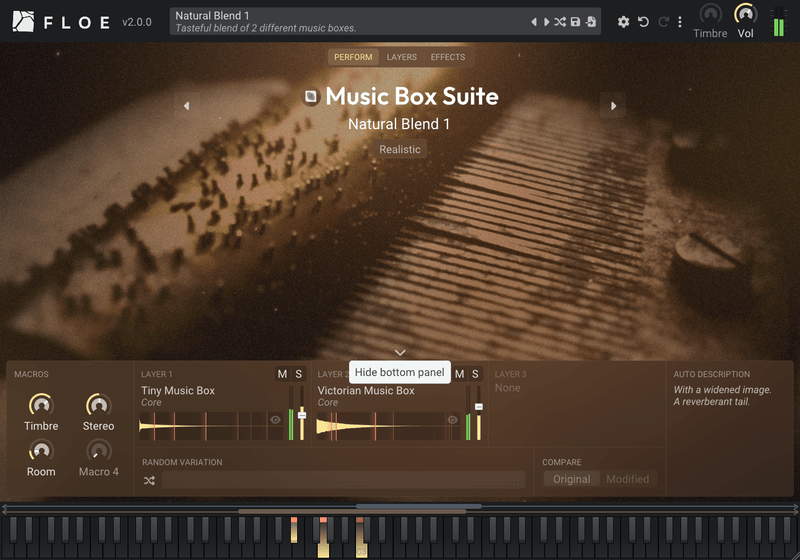Click the Core label under Tiny Music Box

[151, 402]
